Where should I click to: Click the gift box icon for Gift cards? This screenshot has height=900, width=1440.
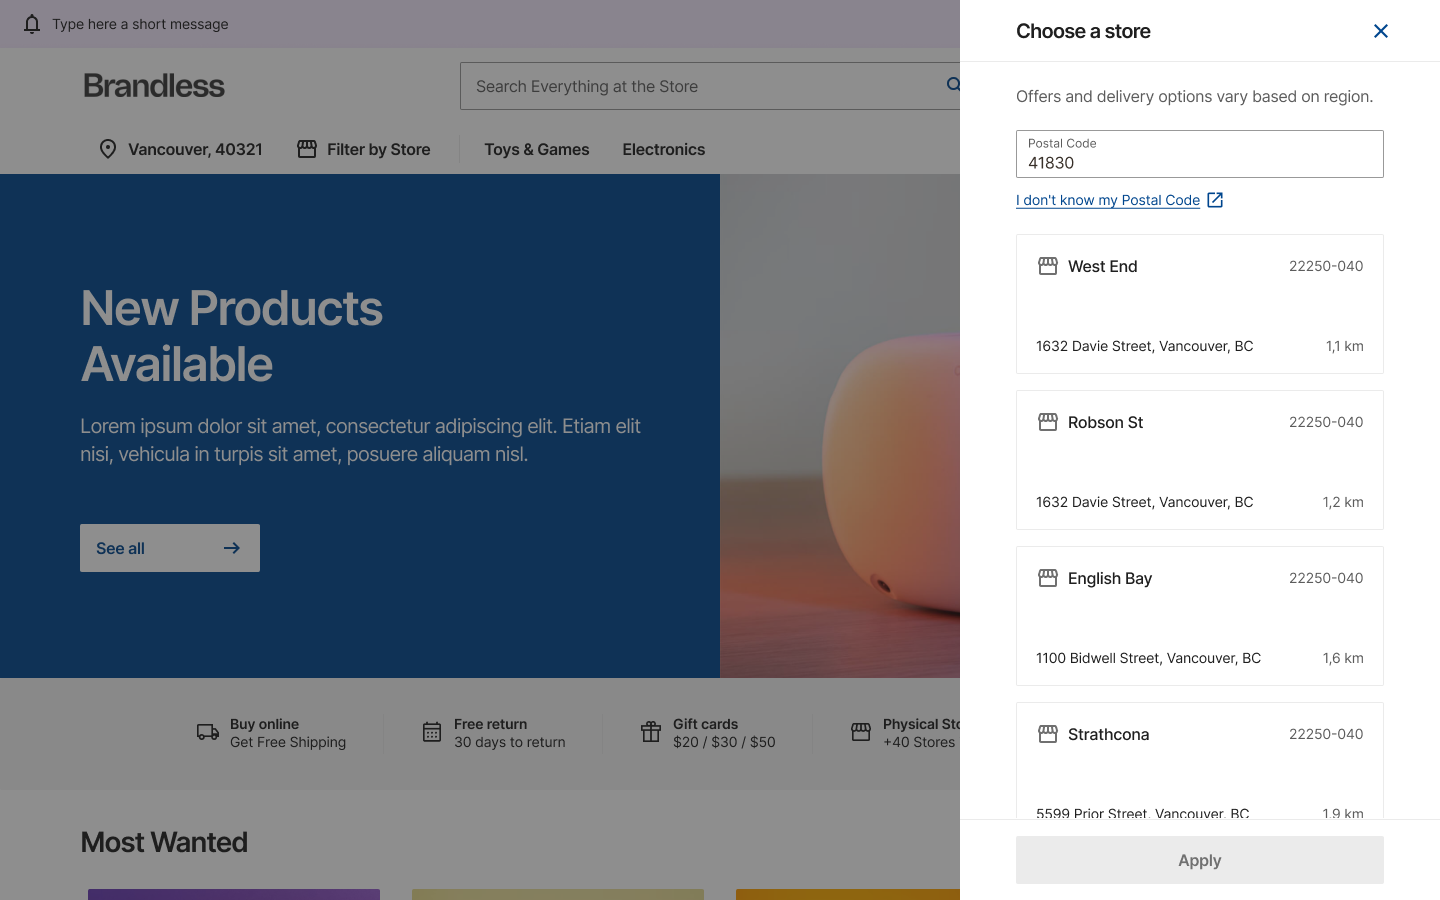651,733
